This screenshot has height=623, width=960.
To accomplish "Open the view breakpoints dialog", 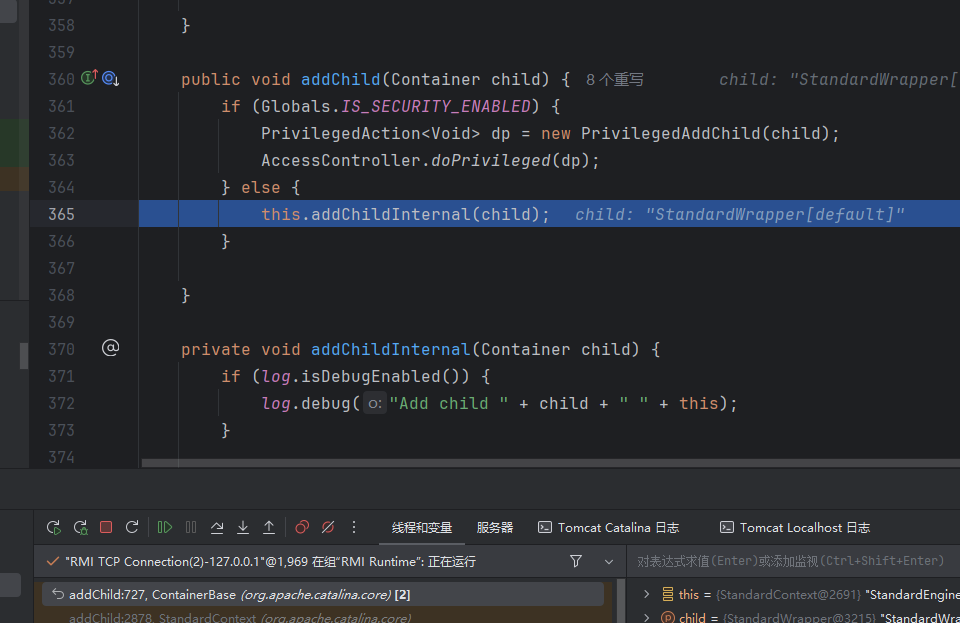I will click(302, 527).
